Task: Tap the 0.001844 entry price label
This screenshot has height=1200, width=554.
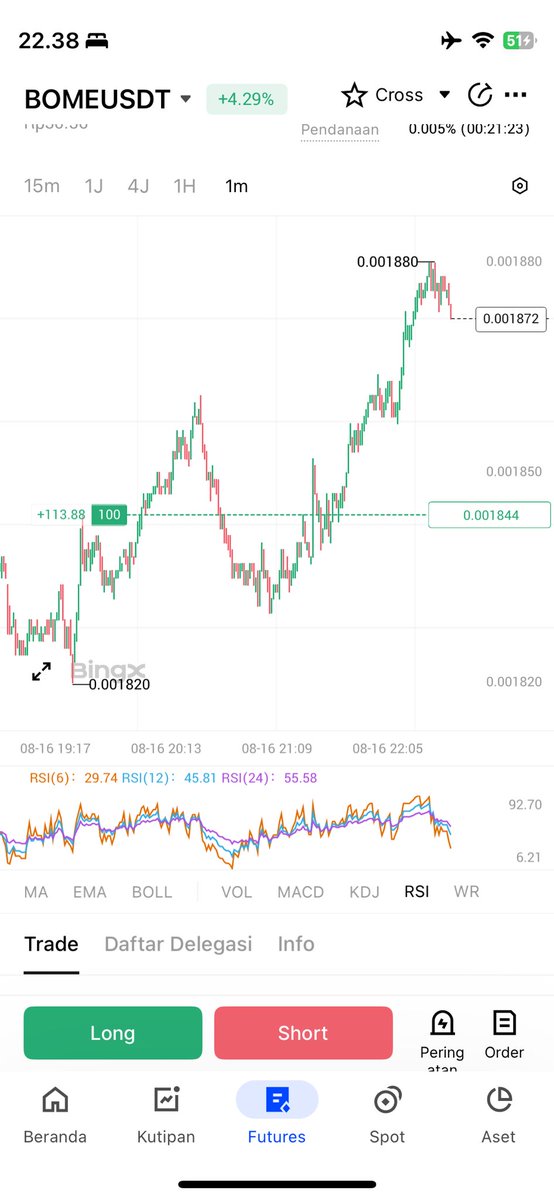Action: 488,515
